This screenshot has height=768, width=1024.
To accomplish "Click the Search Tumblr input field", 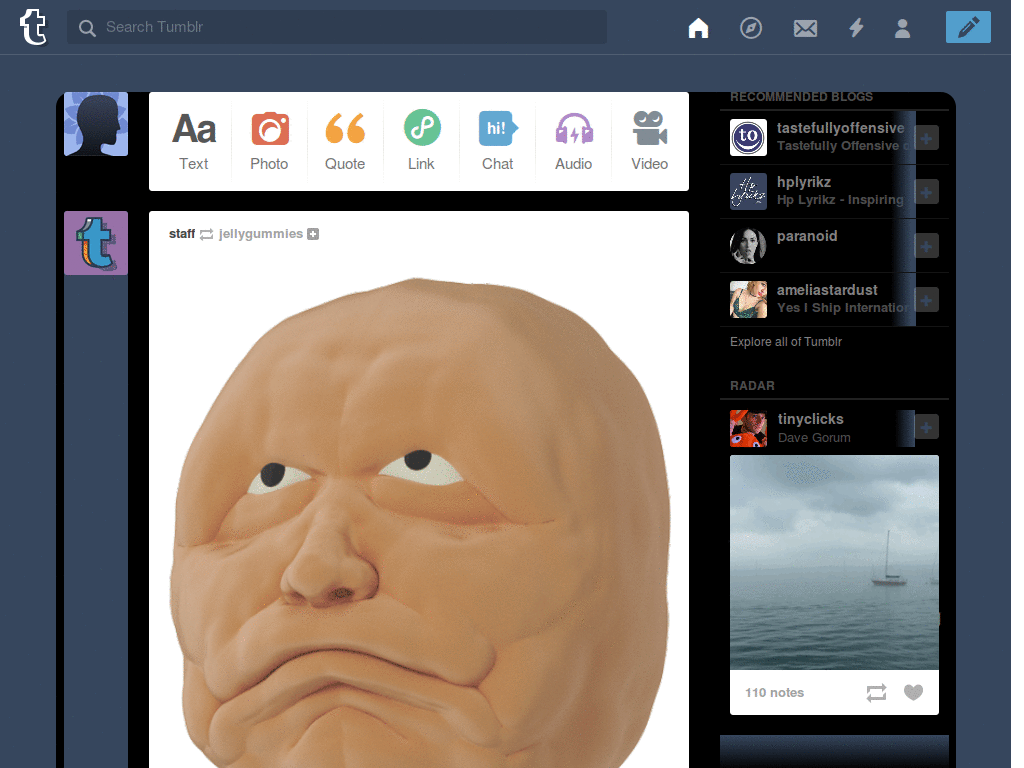I will pyautogui.click(x=337, y=27).
